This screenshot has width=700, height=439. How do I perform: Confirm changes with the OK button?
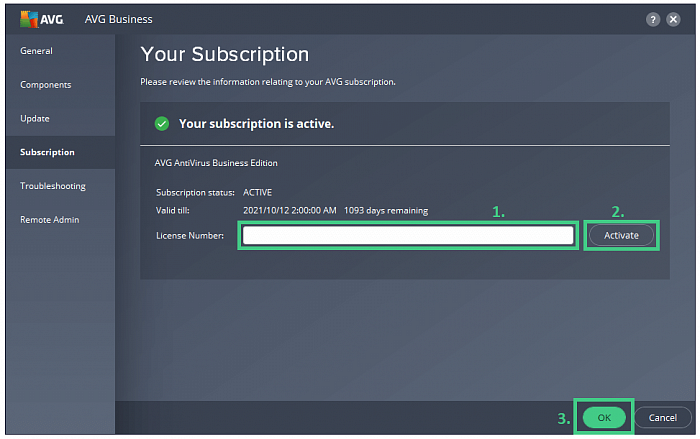(x=603, y=417)
